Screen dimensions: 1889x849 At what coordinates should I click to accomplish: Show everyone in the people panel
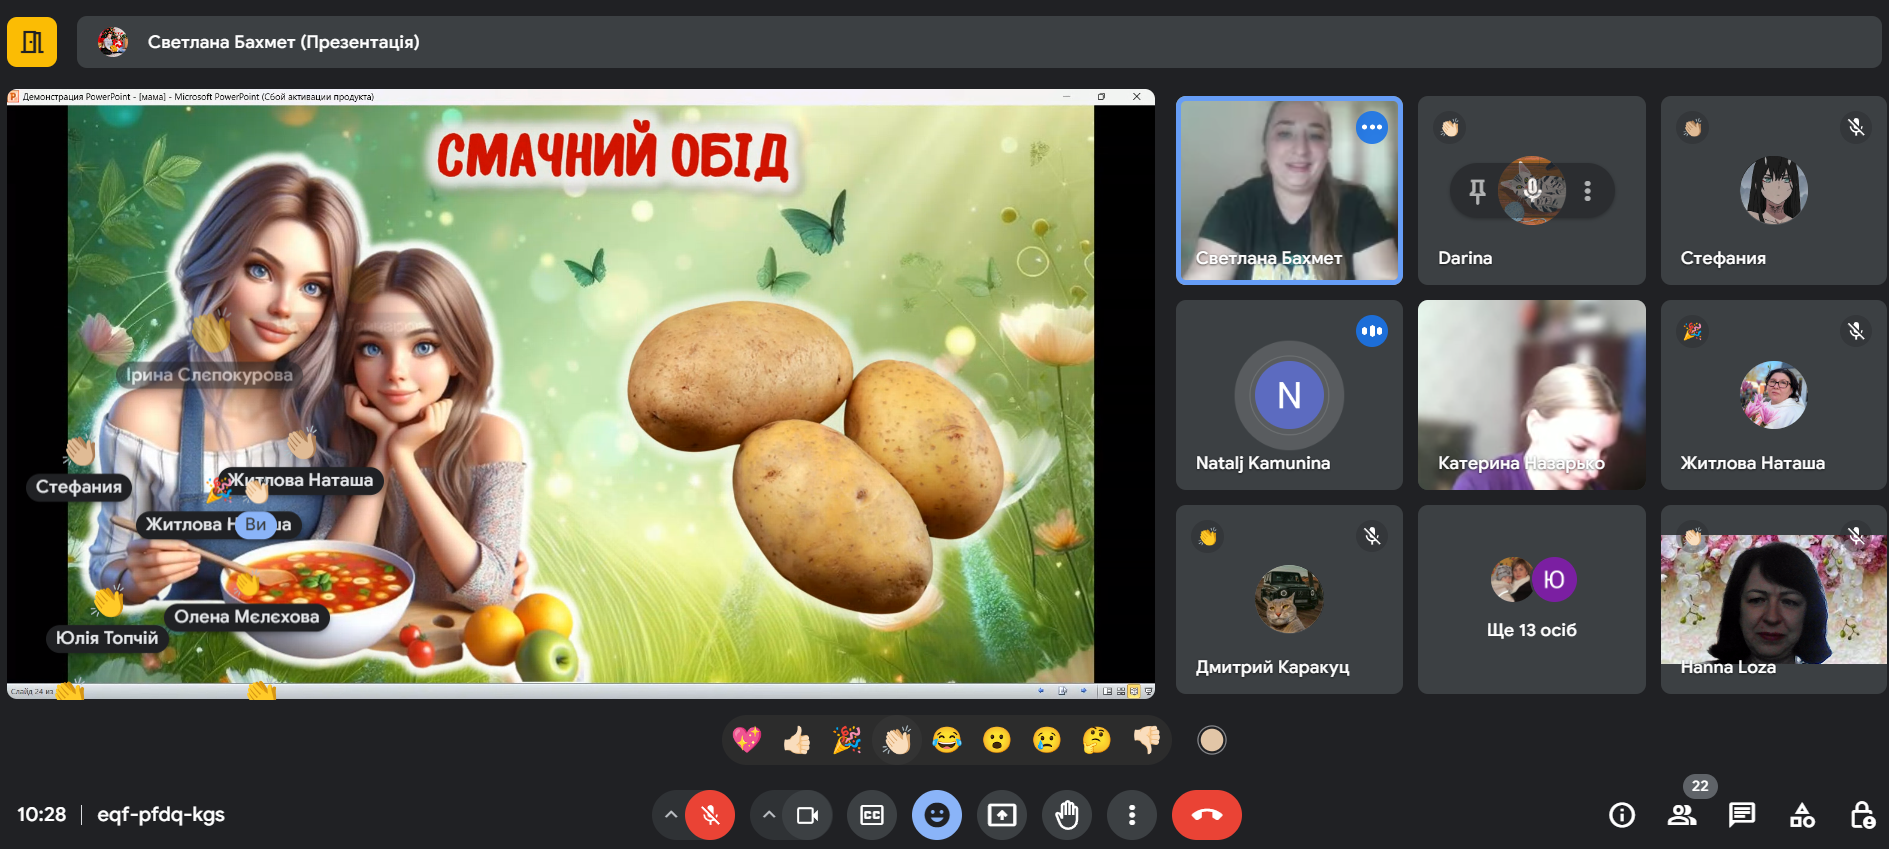pyautogui.click(x=1682, y=815)
